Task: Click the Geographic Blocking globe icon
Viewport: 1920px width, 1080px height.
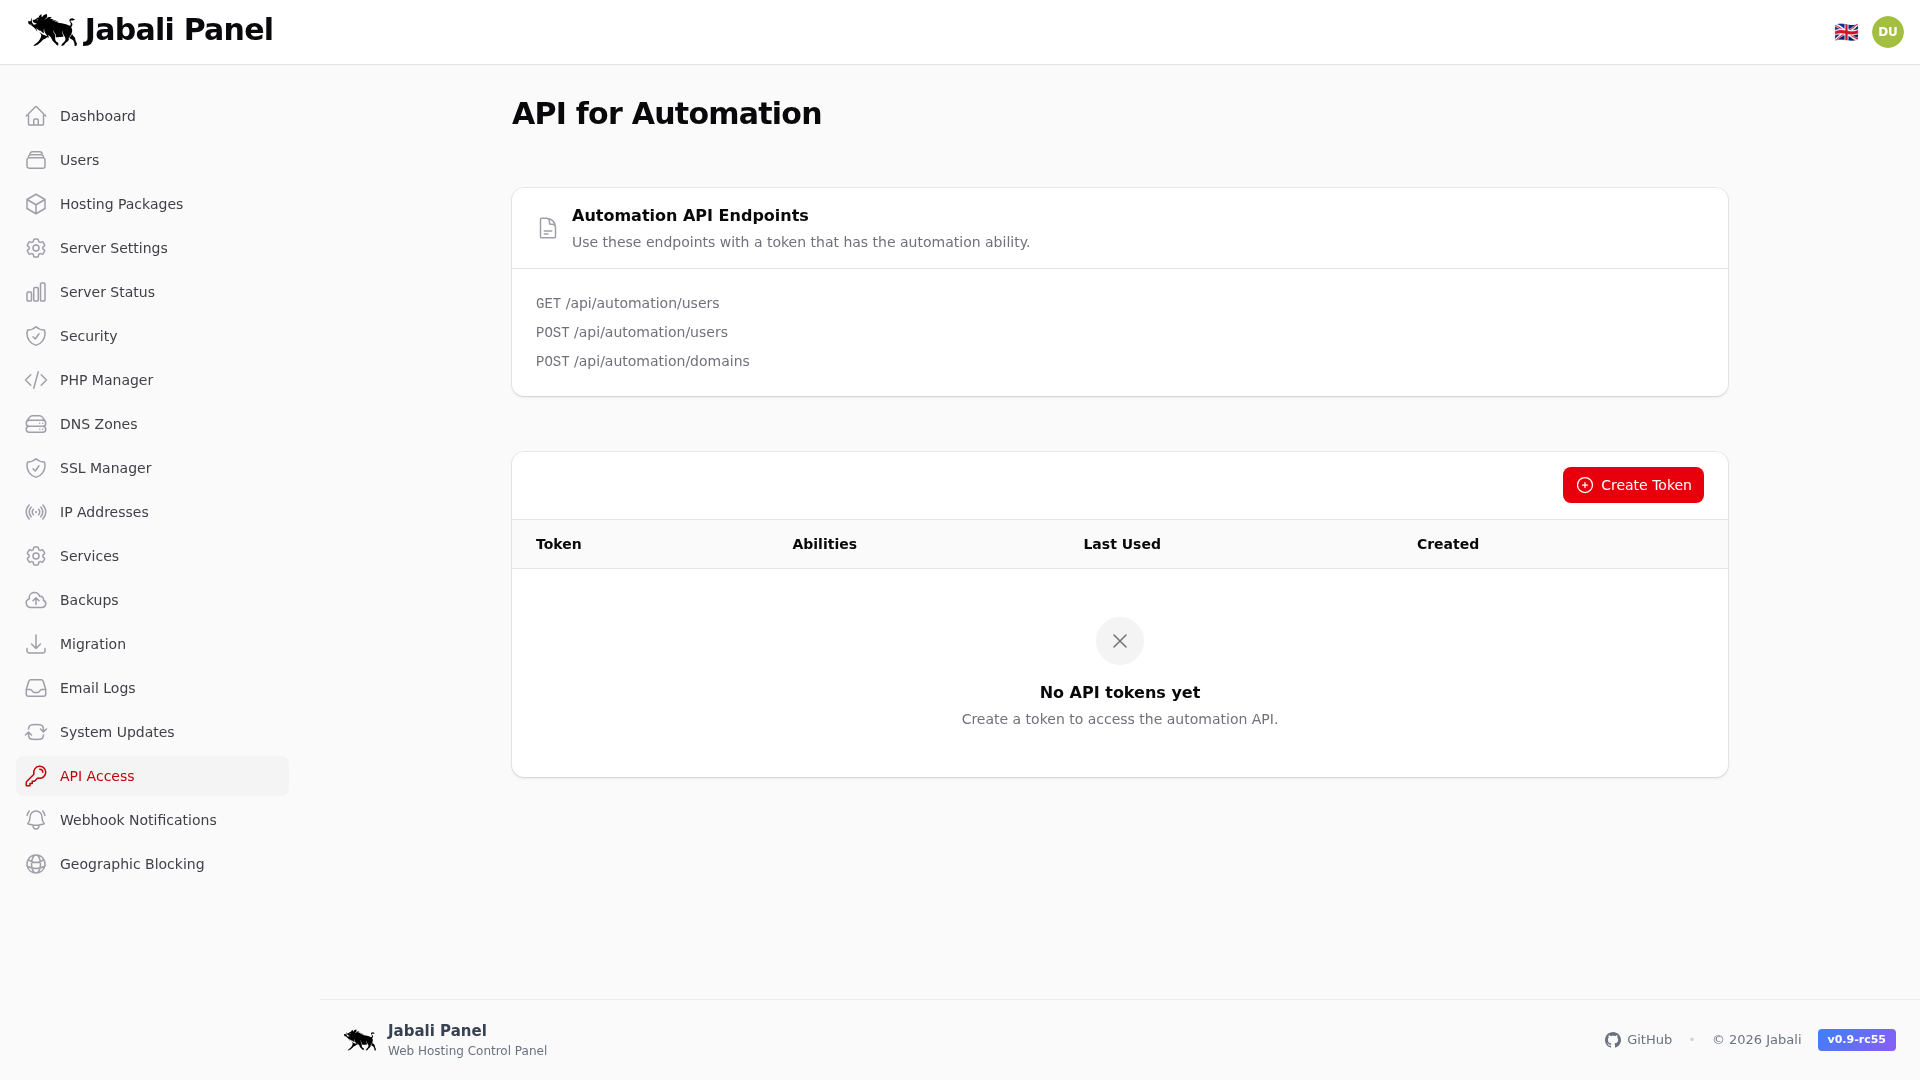Action: pyautogui.click(x=36, y=864)
